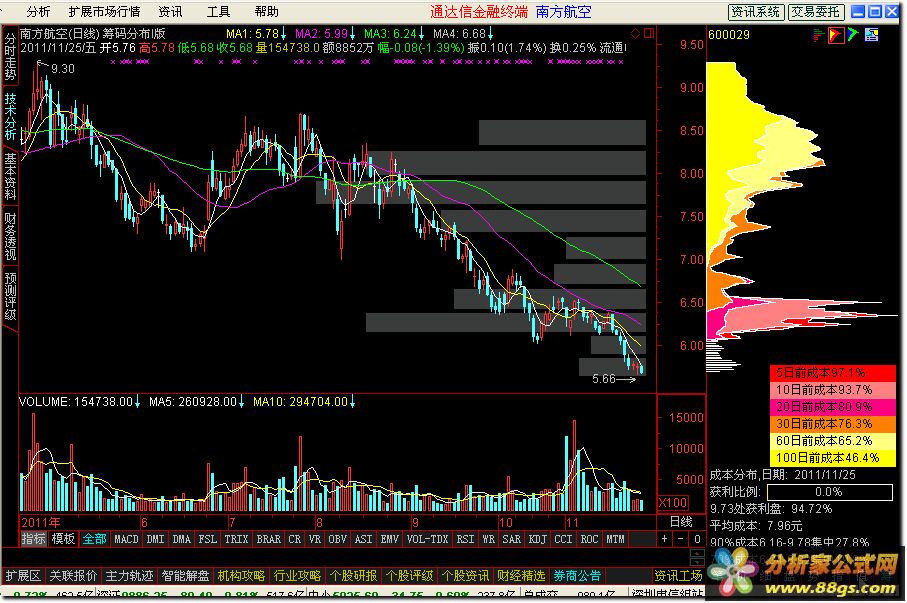Select the WR indicator
This screenshot has height=603, width=907.
click(x=488, y=539)
